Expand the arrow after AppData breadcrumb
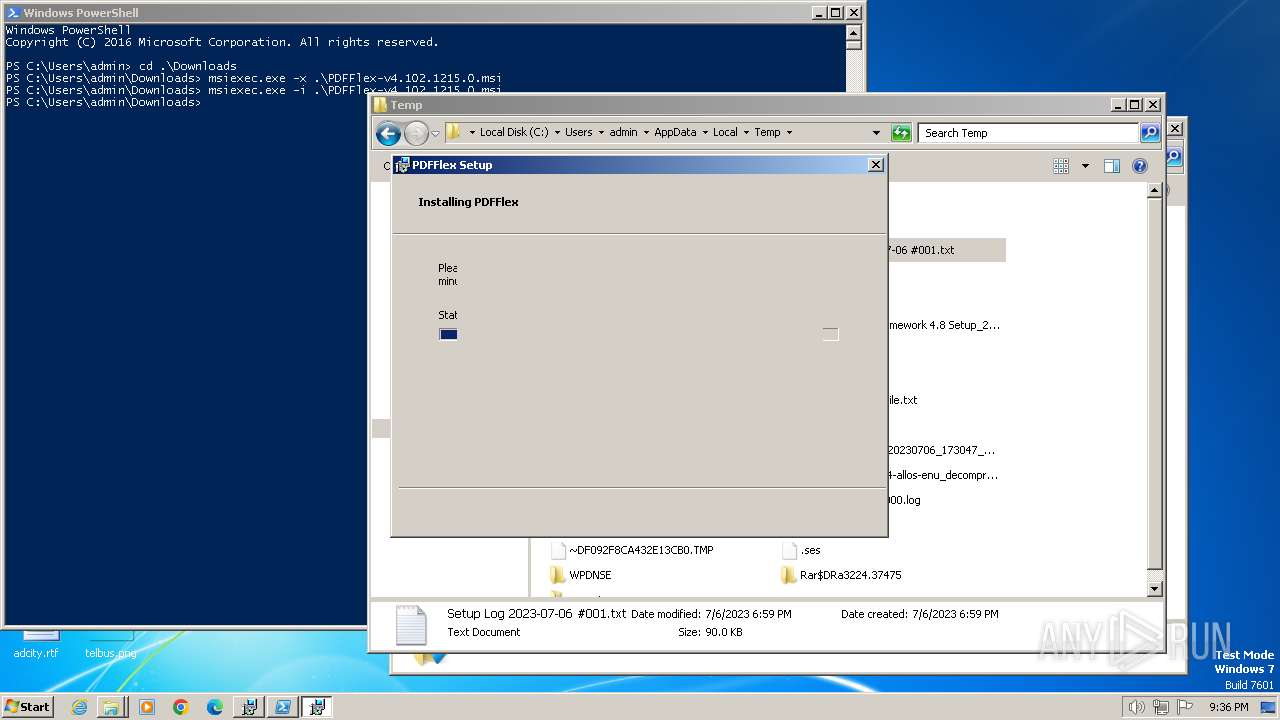The image size is (1280, 720). point(705,132)
